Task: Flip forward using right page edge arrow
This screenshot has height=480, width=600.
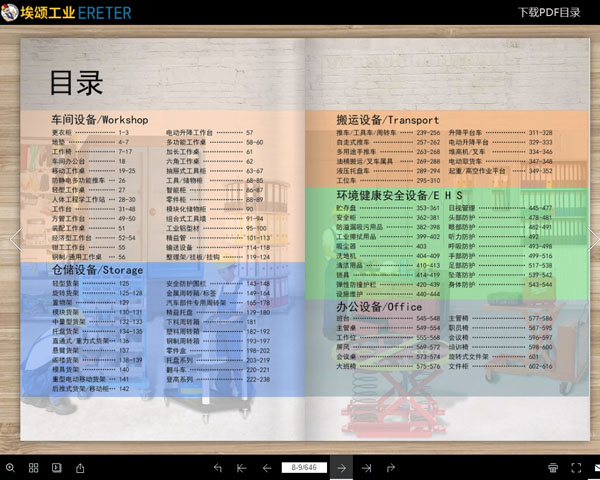Action: 593,240
